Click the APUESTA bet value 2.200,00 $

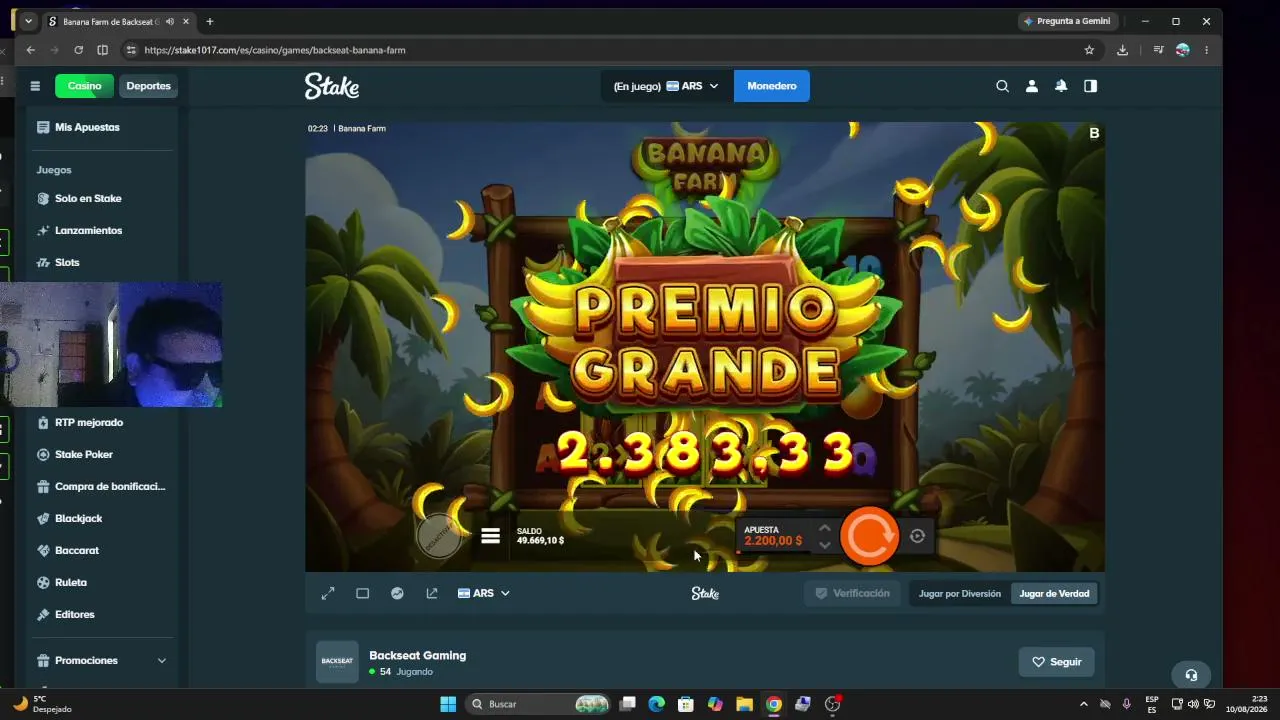[773, 541]
